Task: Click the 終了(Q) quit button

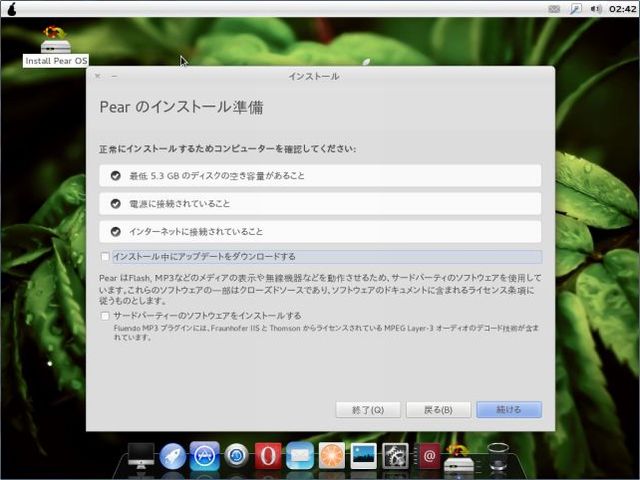Action: pos(368,410)
